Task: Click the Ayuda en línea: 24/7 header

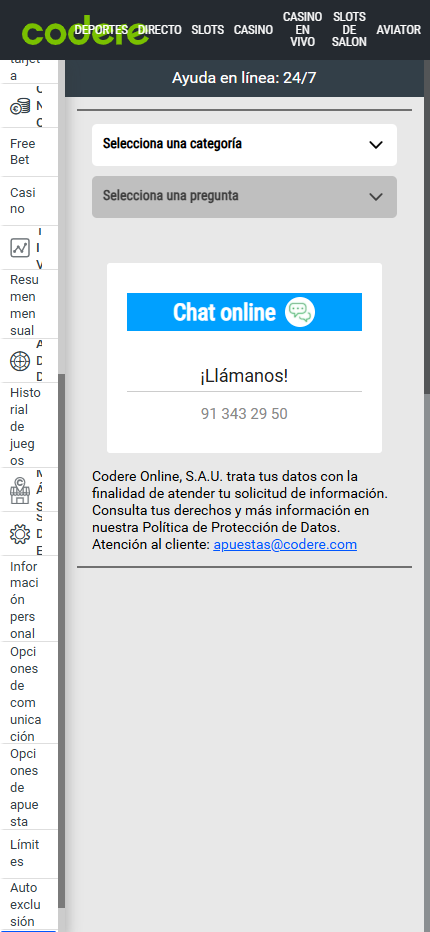Action: 244,78
